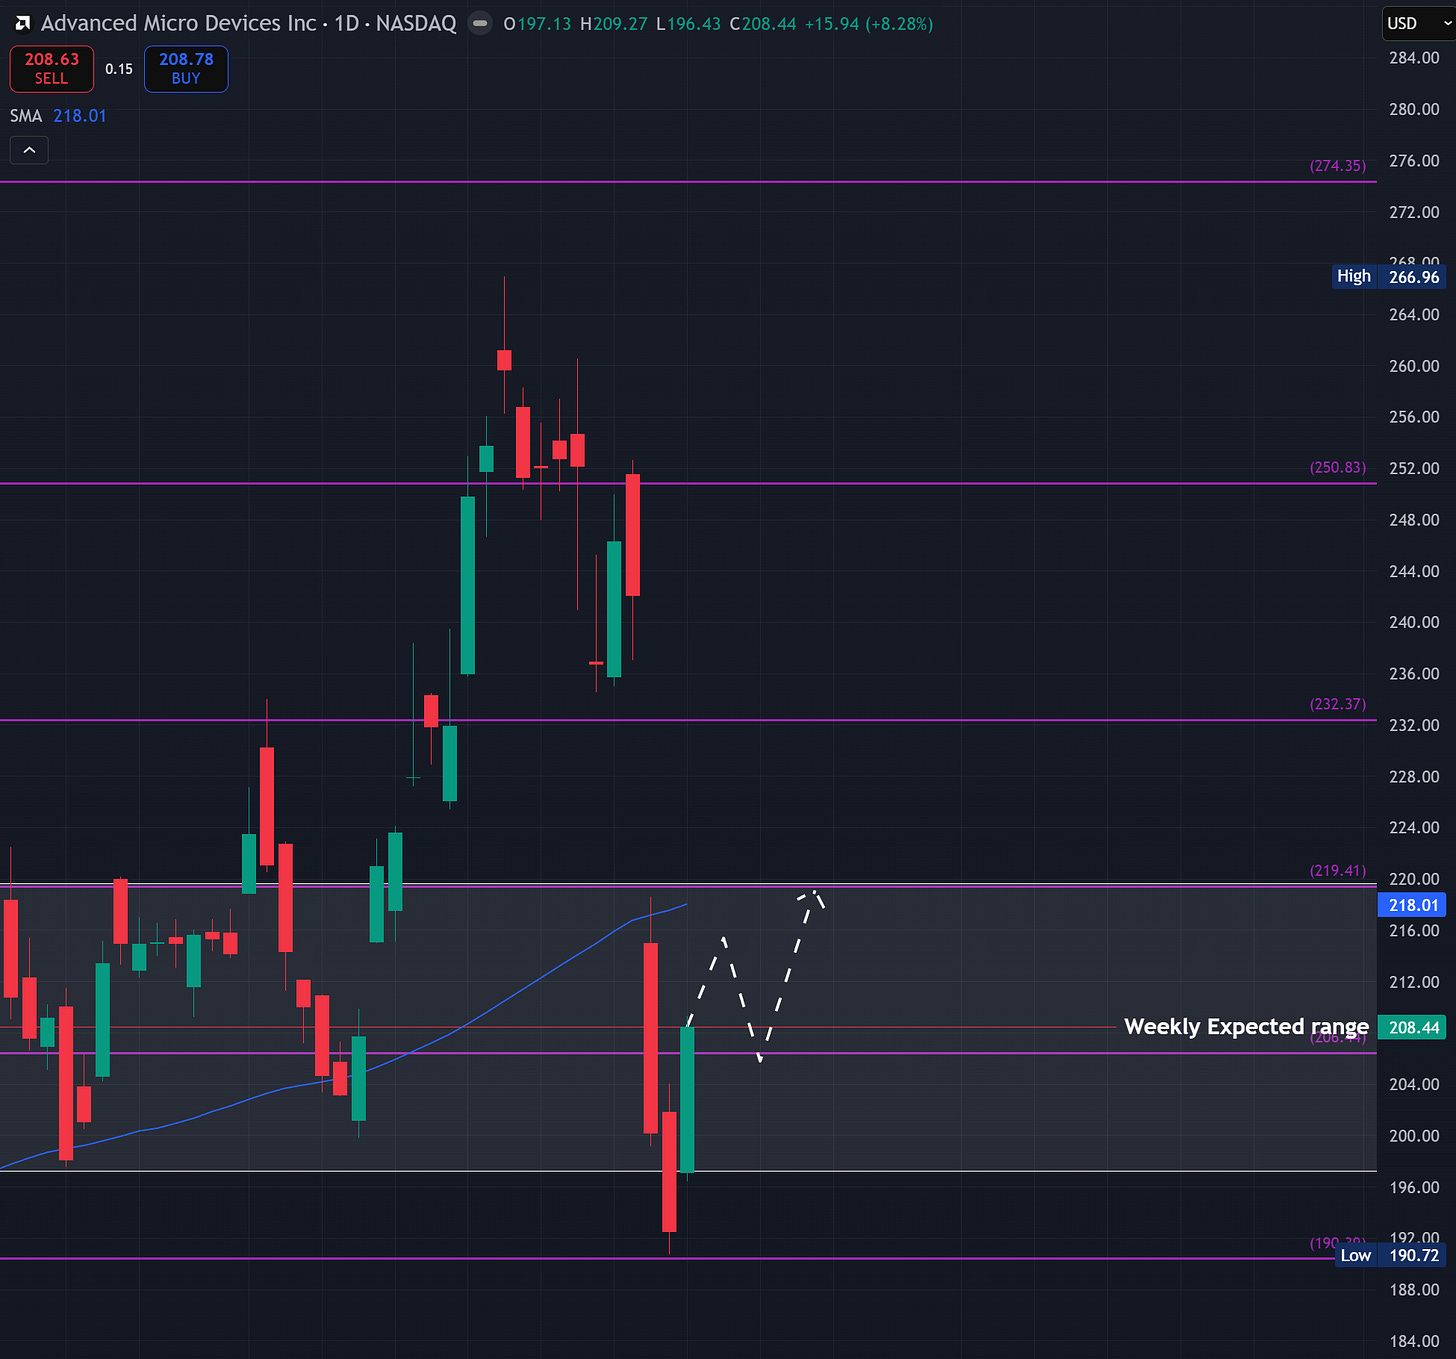Click the 200.00 price axis label
1456x1359 pixels.
point(1414,1136)
